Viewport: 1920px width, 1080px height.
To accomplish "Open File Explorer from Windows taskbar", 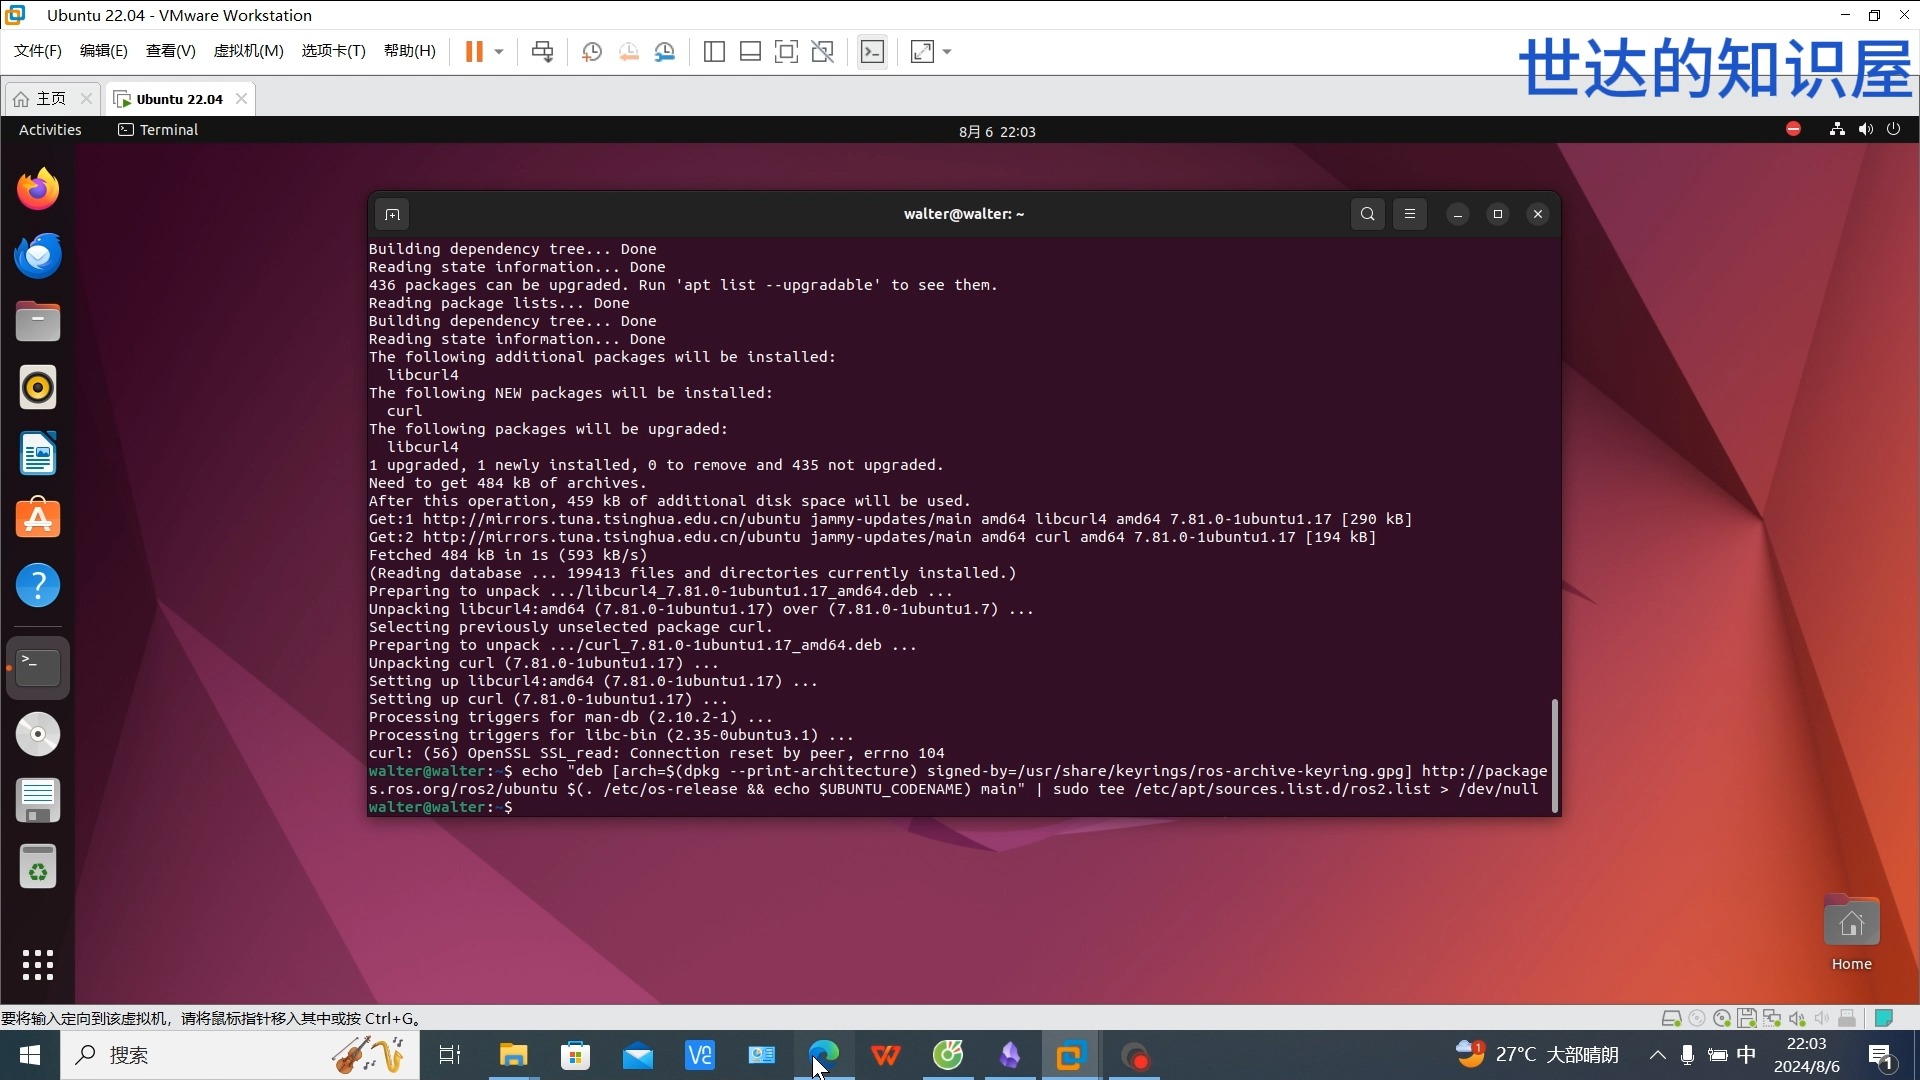I will [x=513, y=1055].
